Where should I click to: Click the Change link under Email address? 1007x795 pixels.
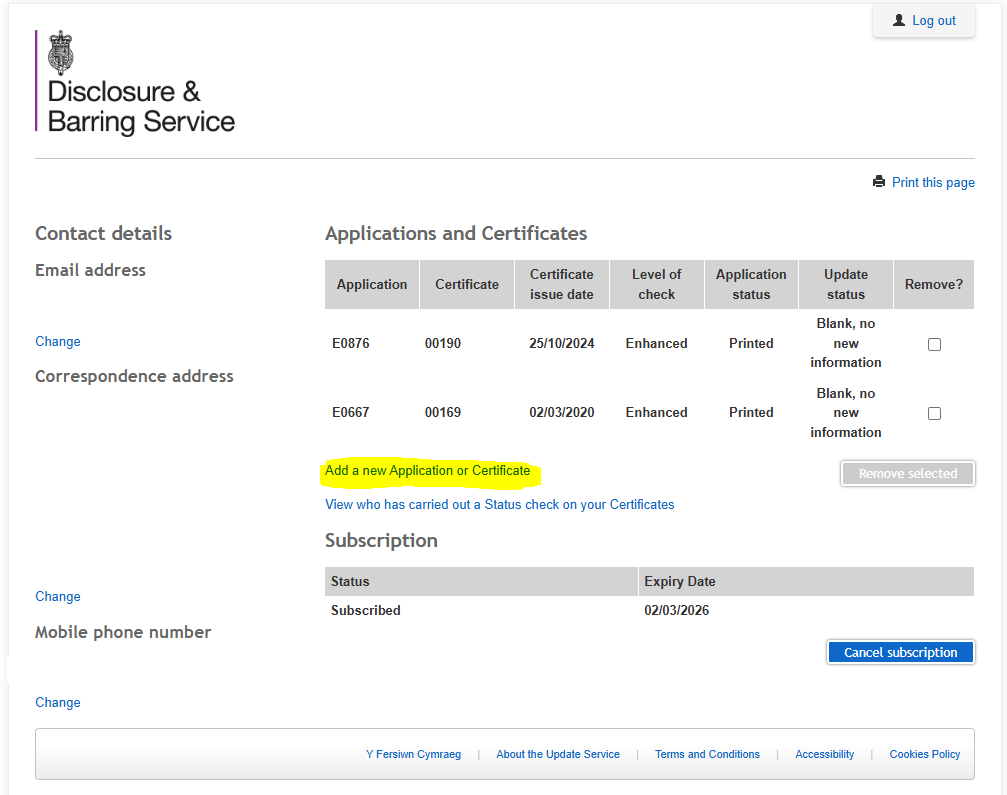pyautogui.click(x=57, y=341)
